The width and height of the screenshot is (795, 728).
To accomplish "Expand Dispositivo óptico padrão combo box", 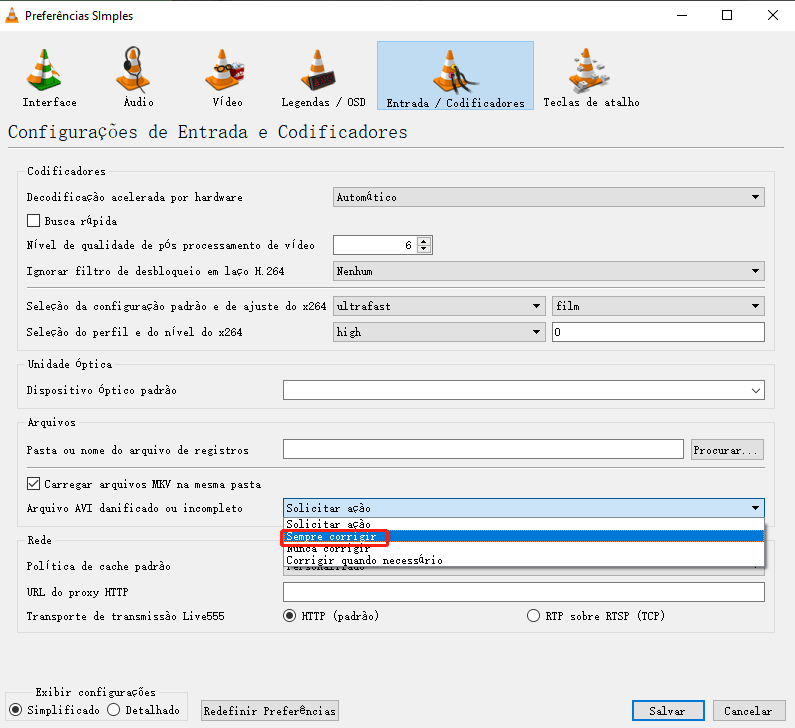I will click(524, 390).
